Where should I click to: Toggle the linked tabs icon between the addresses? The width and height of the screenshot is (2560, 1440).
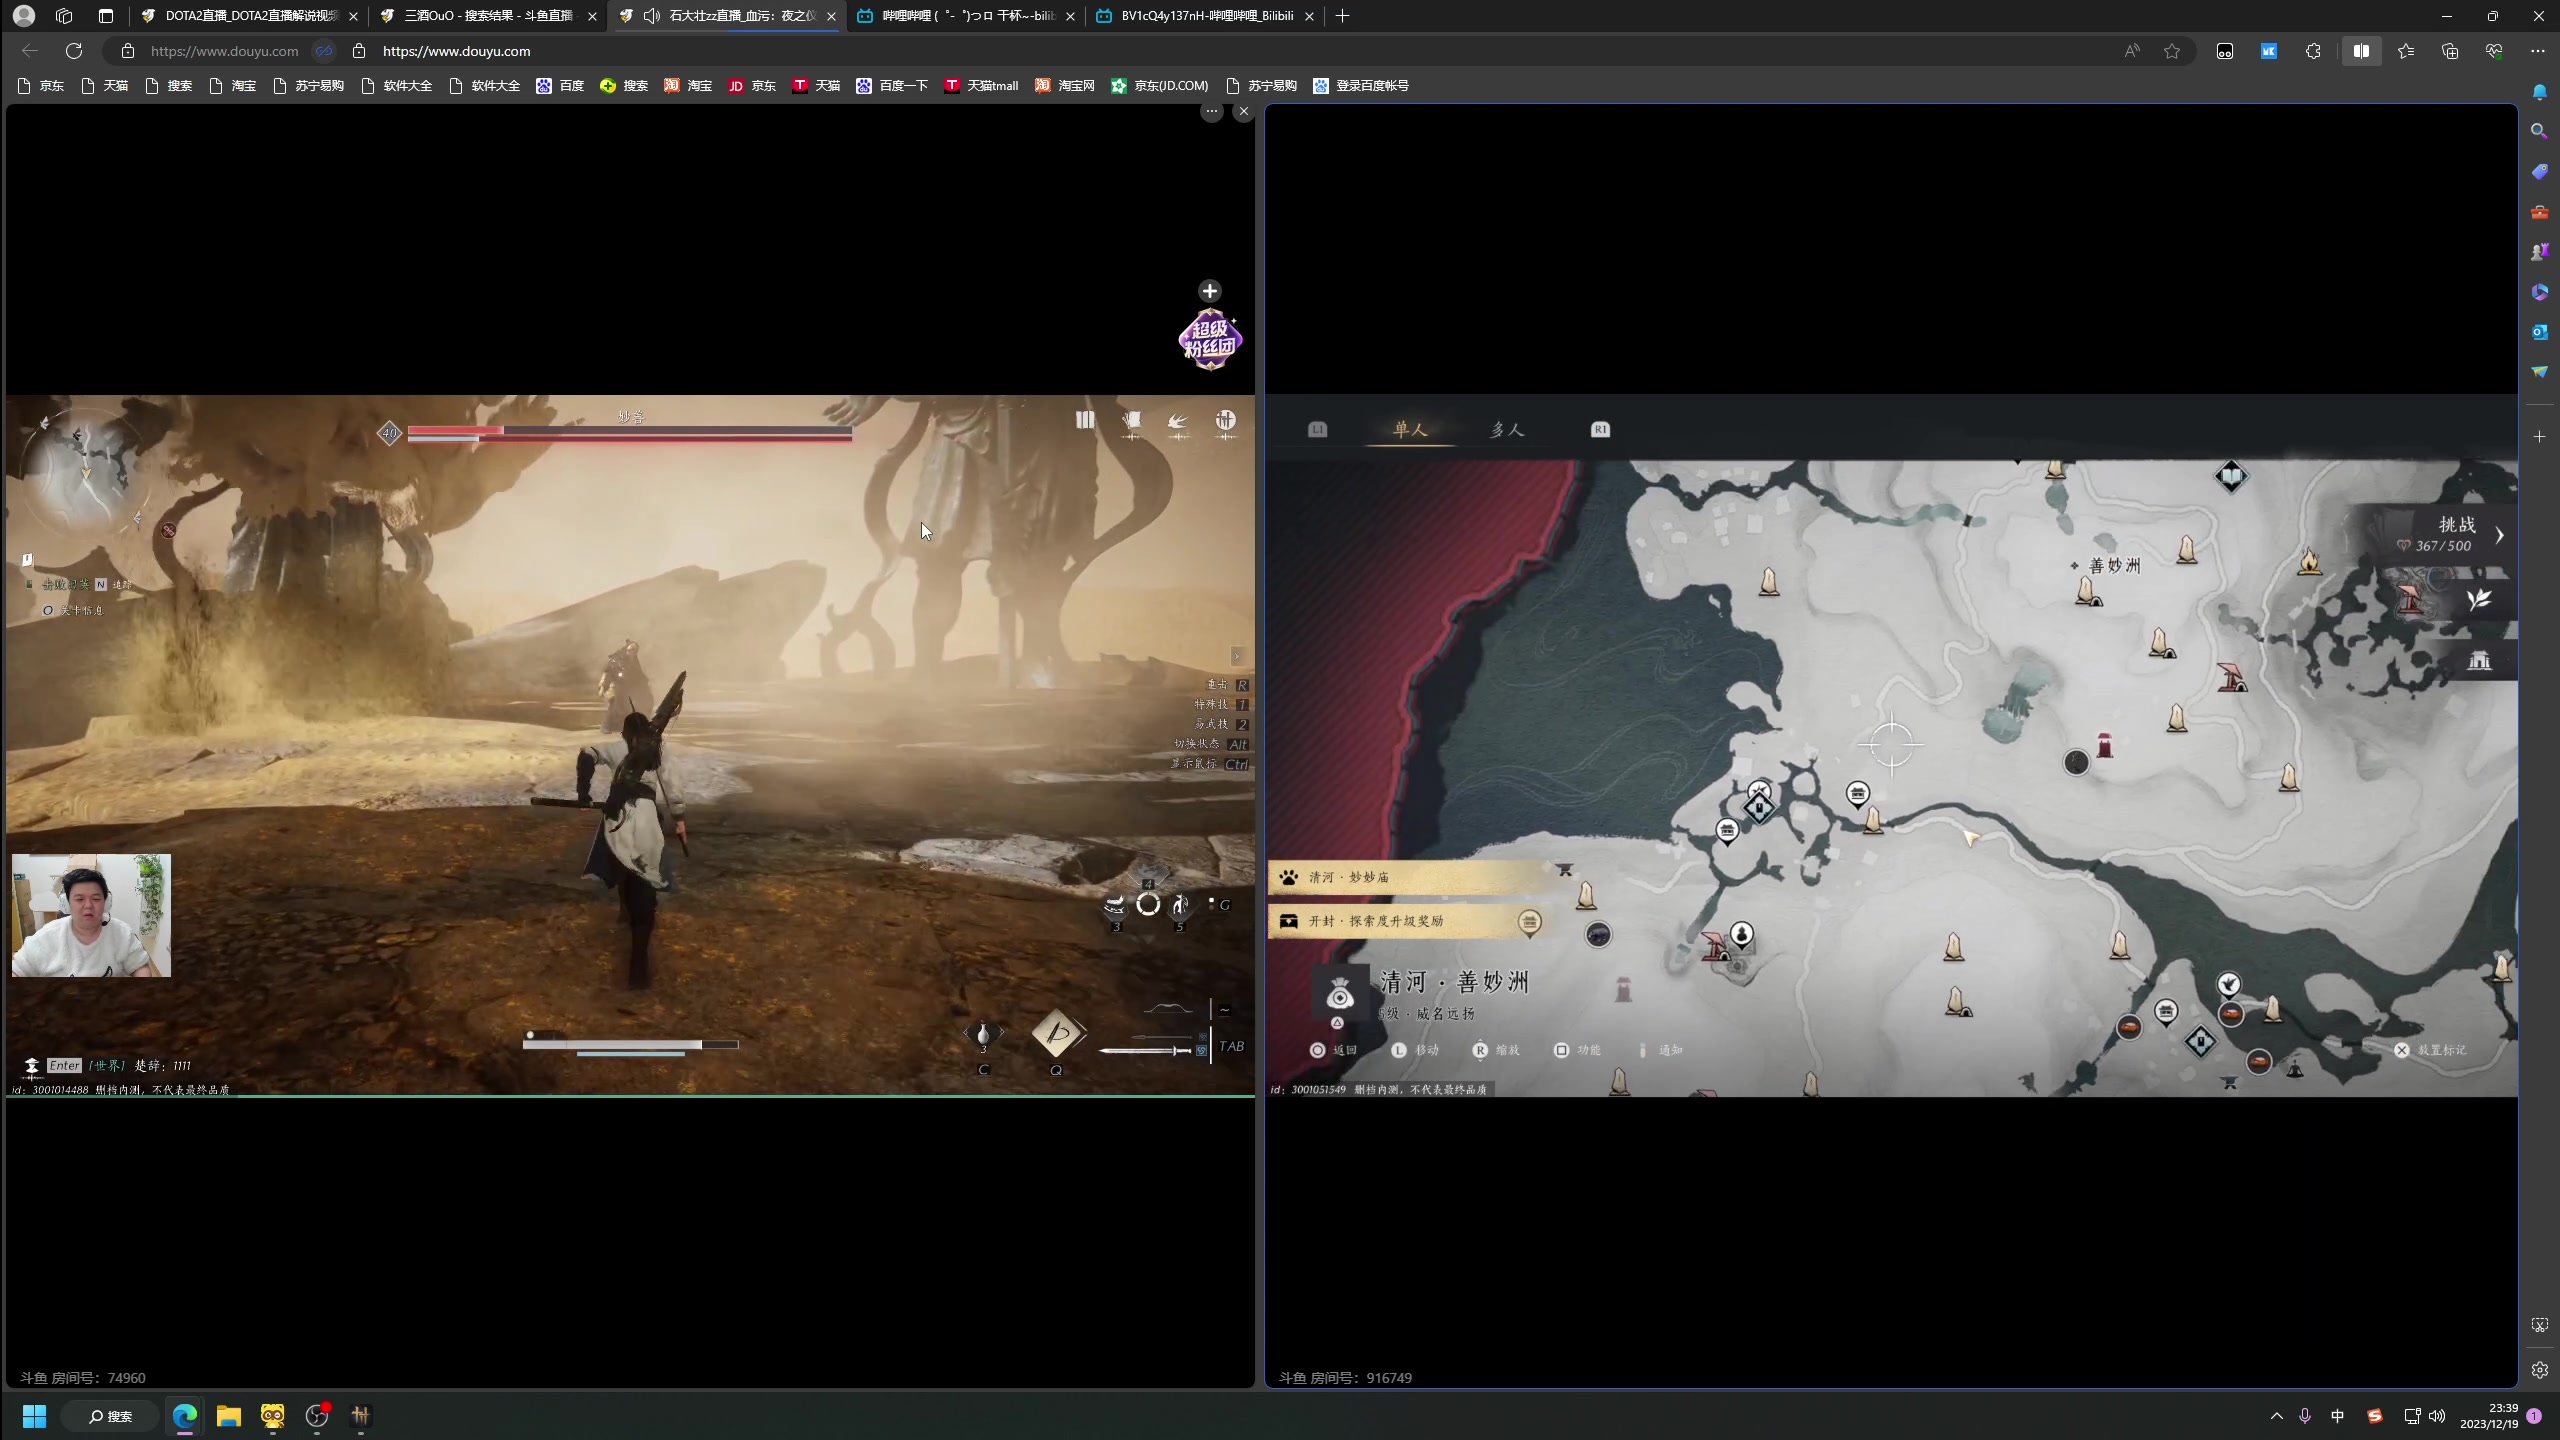[324, 51]
